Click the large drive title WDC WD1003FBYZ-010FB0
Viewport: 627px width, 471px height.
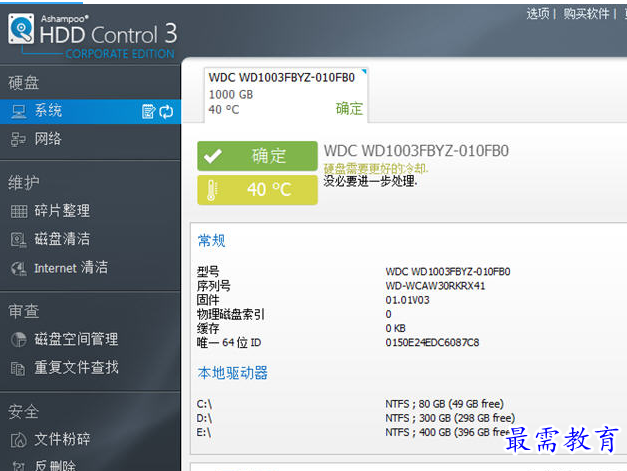point(416,151)
